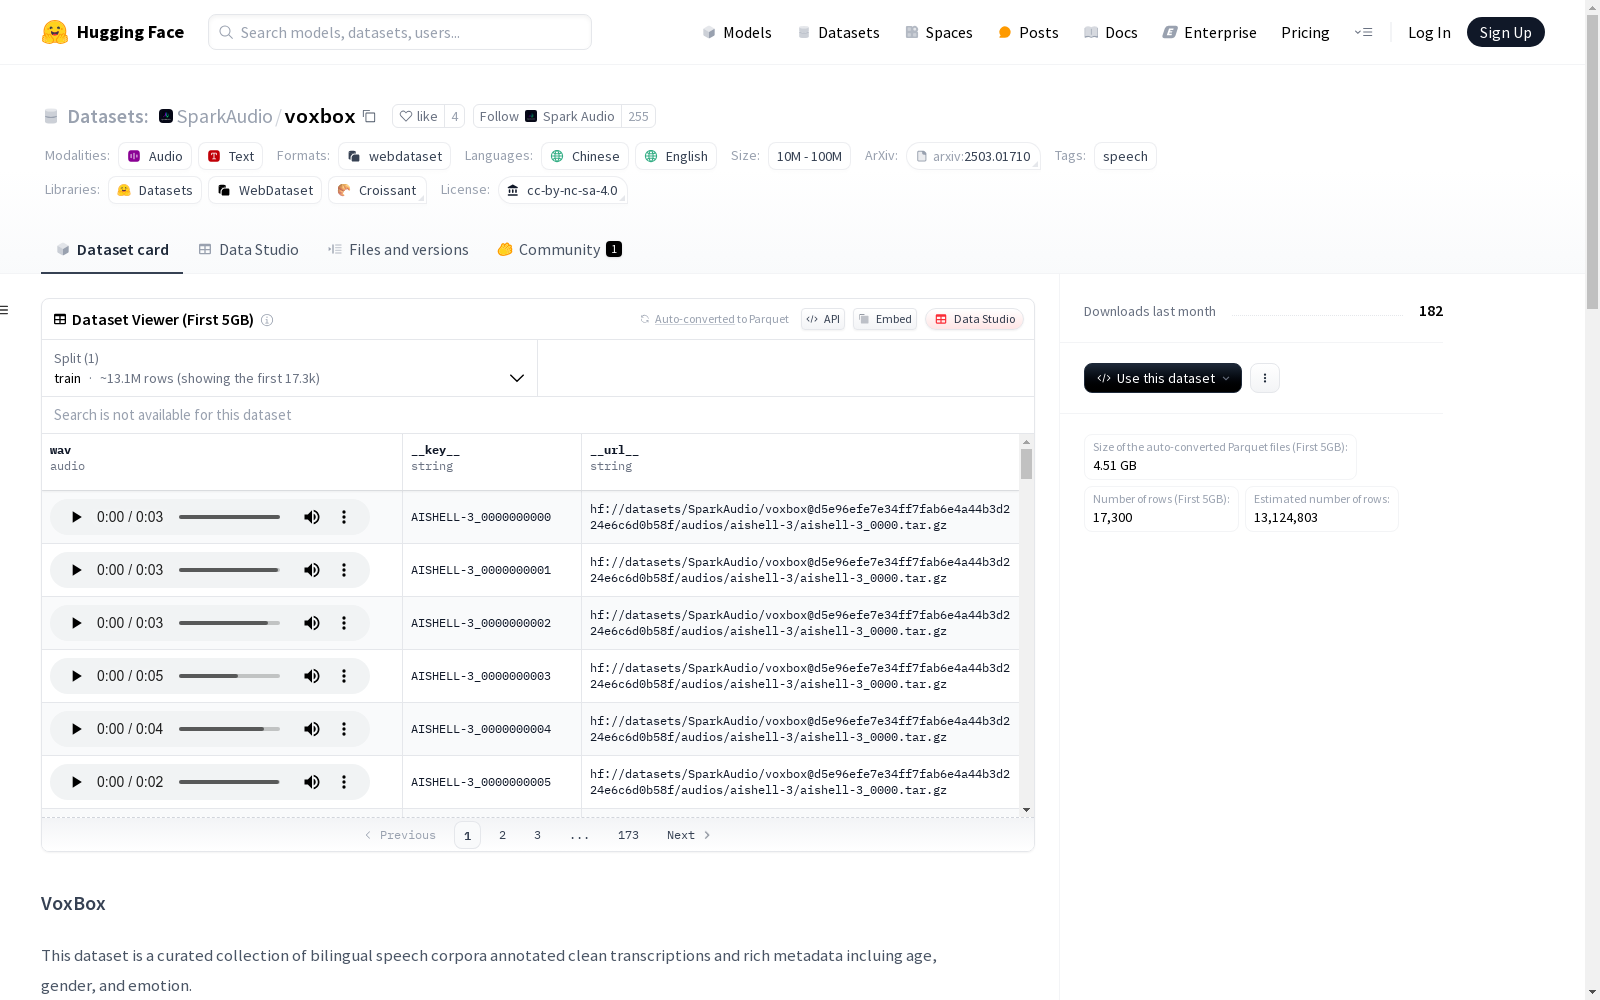Go to Models in the top navigation

[737, 32]
